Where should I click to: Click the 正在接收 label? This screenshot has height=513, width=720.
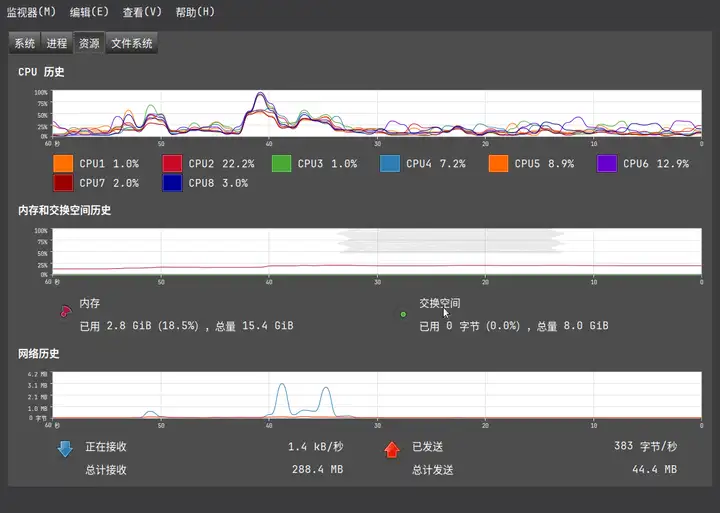106,447
